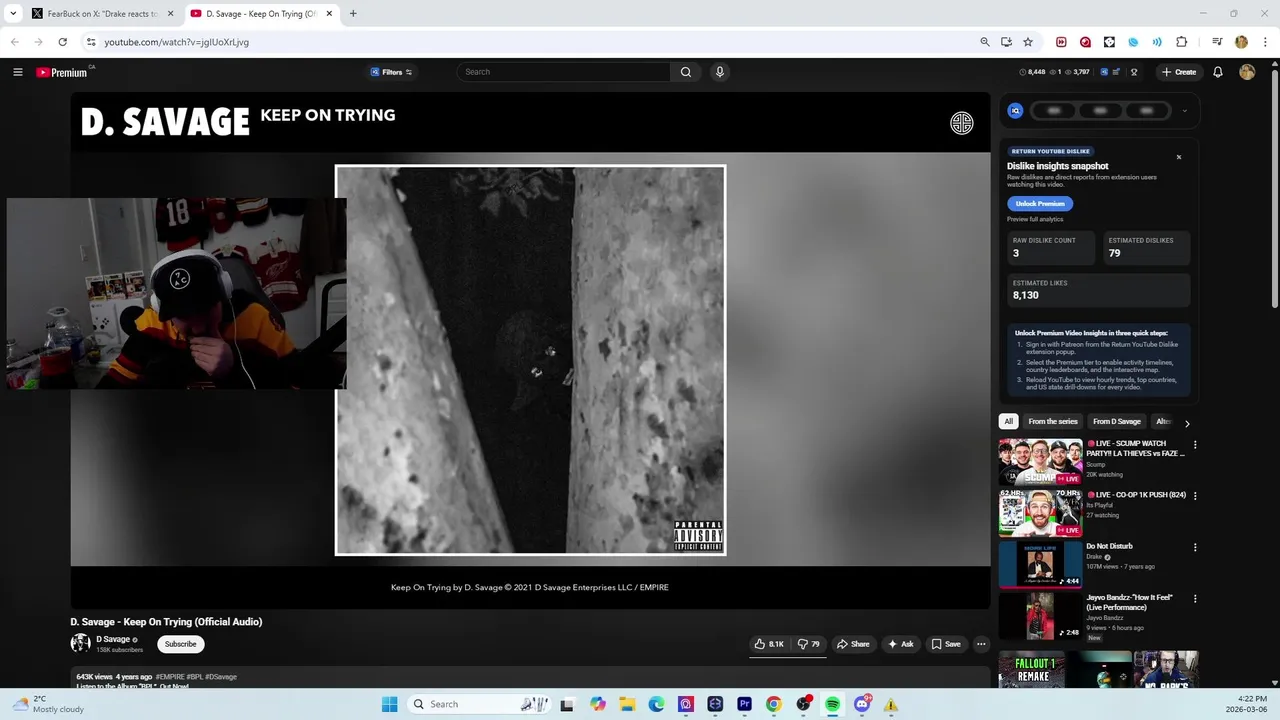Image resolution: width=1280 pixels, height=720 pixels.
Task: Open the Windows Start menu
Action: (389, 704)
